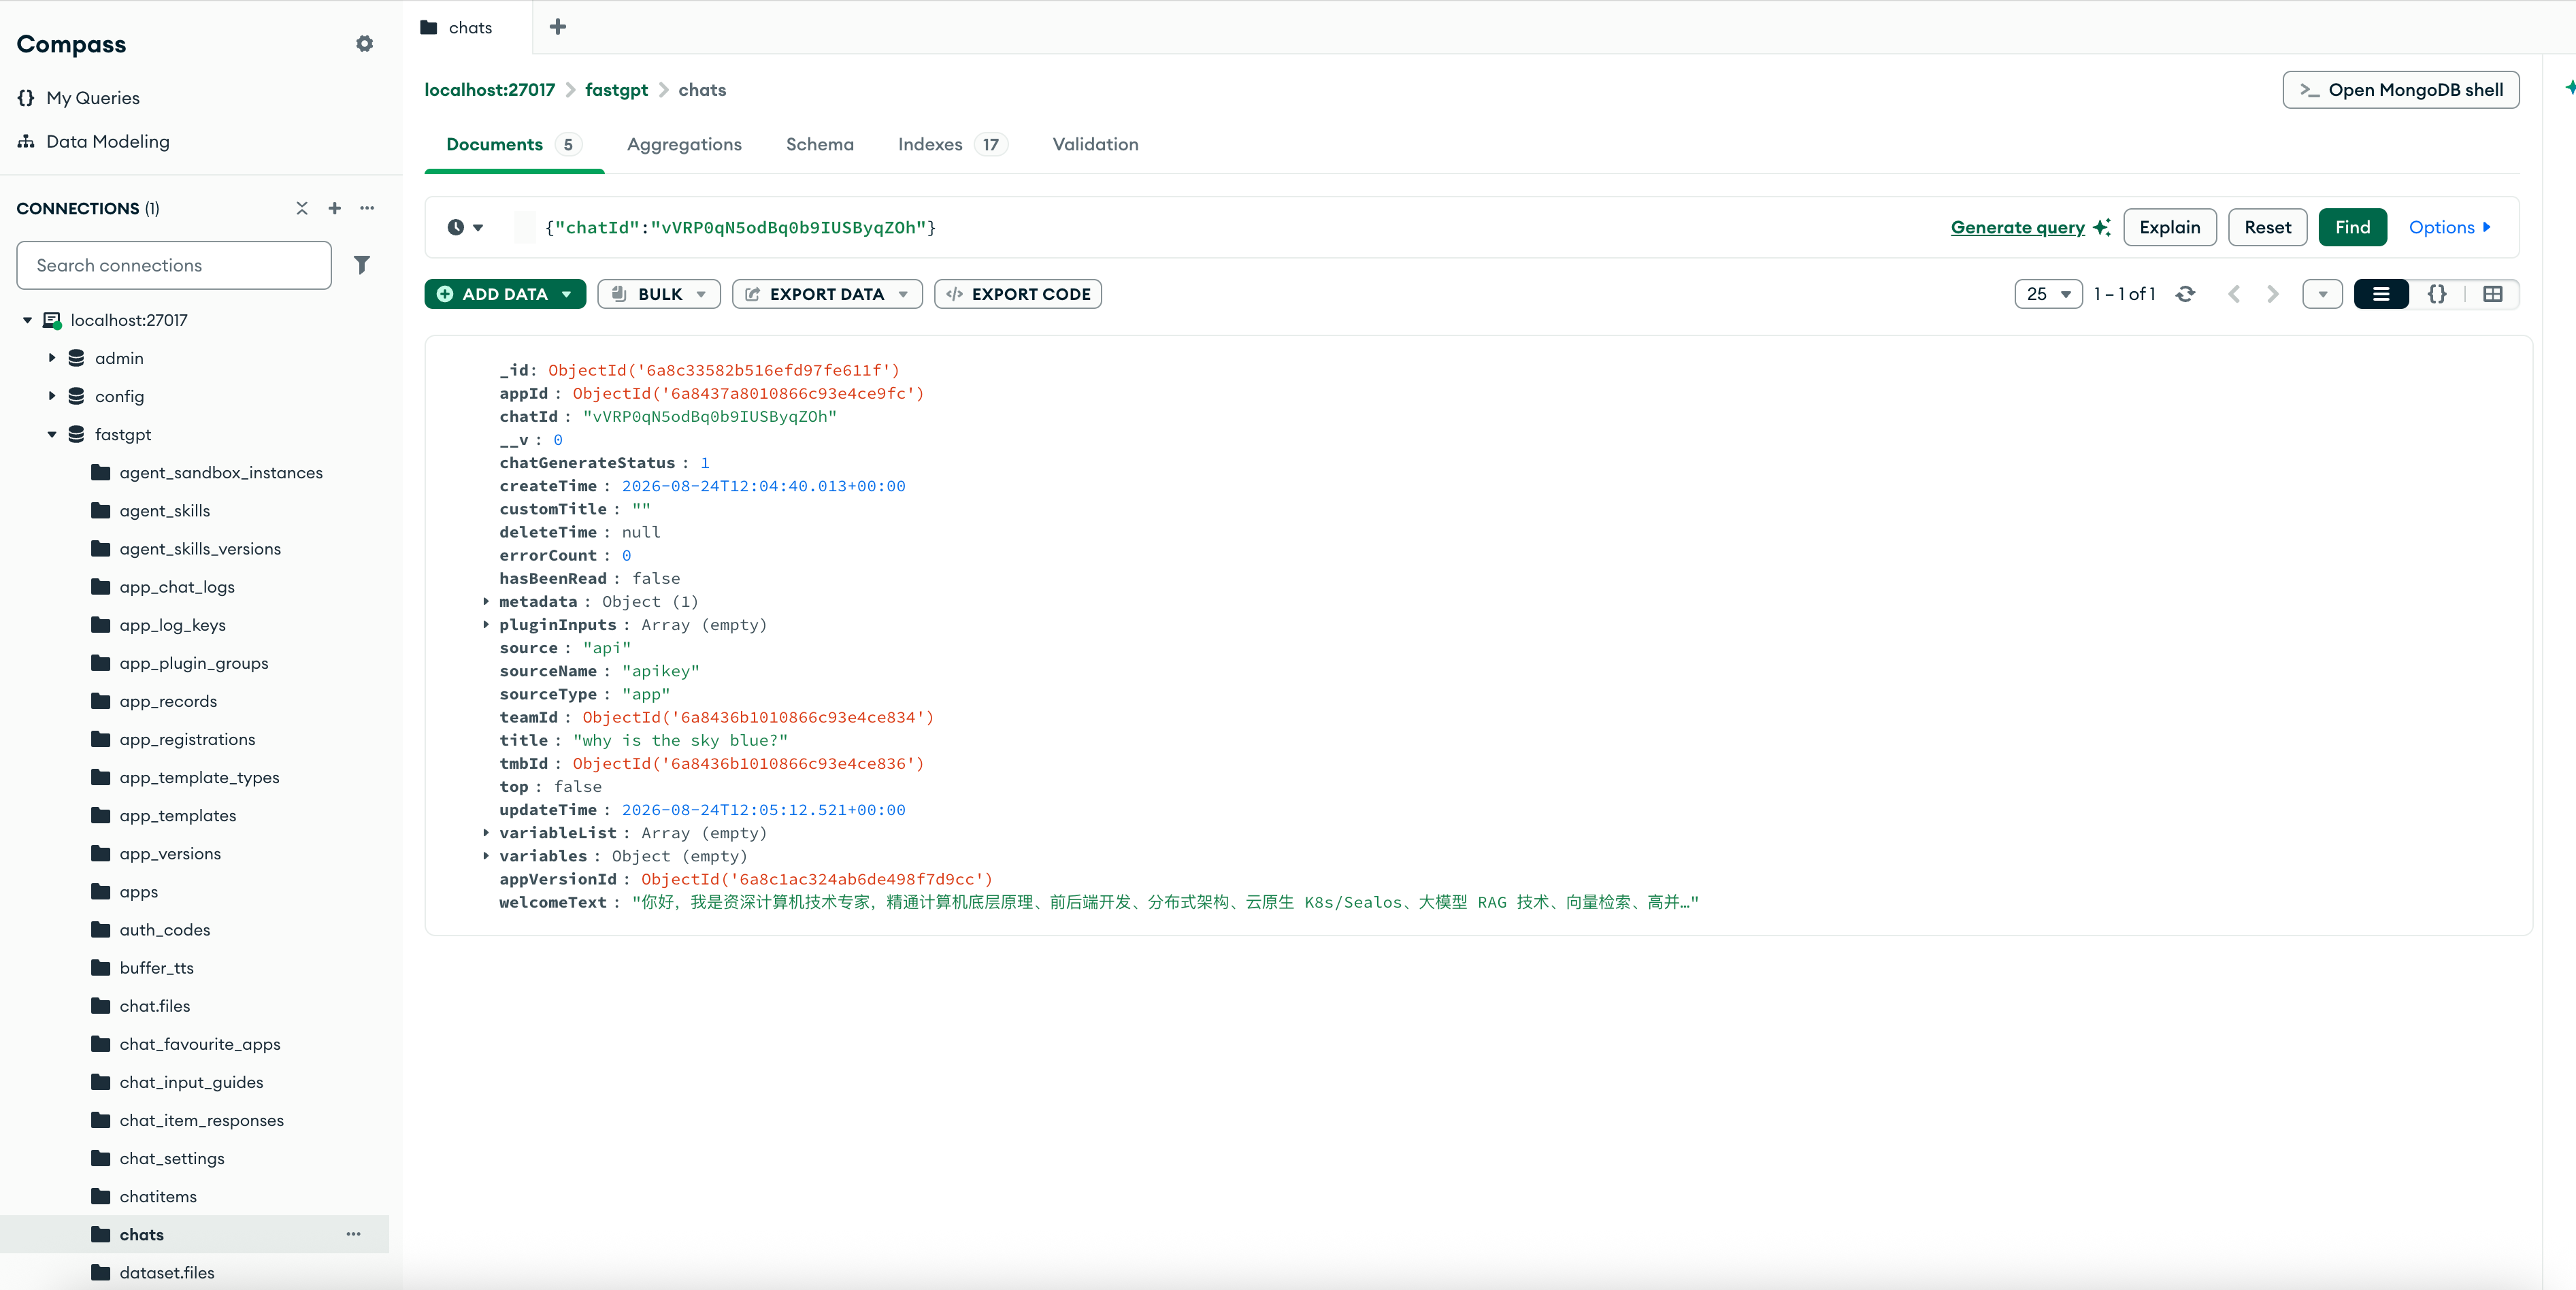The height and width of the screenshot is (1290, 2576).
Task: Click fastgpt breadcrumb link
Action: point(616,90)
